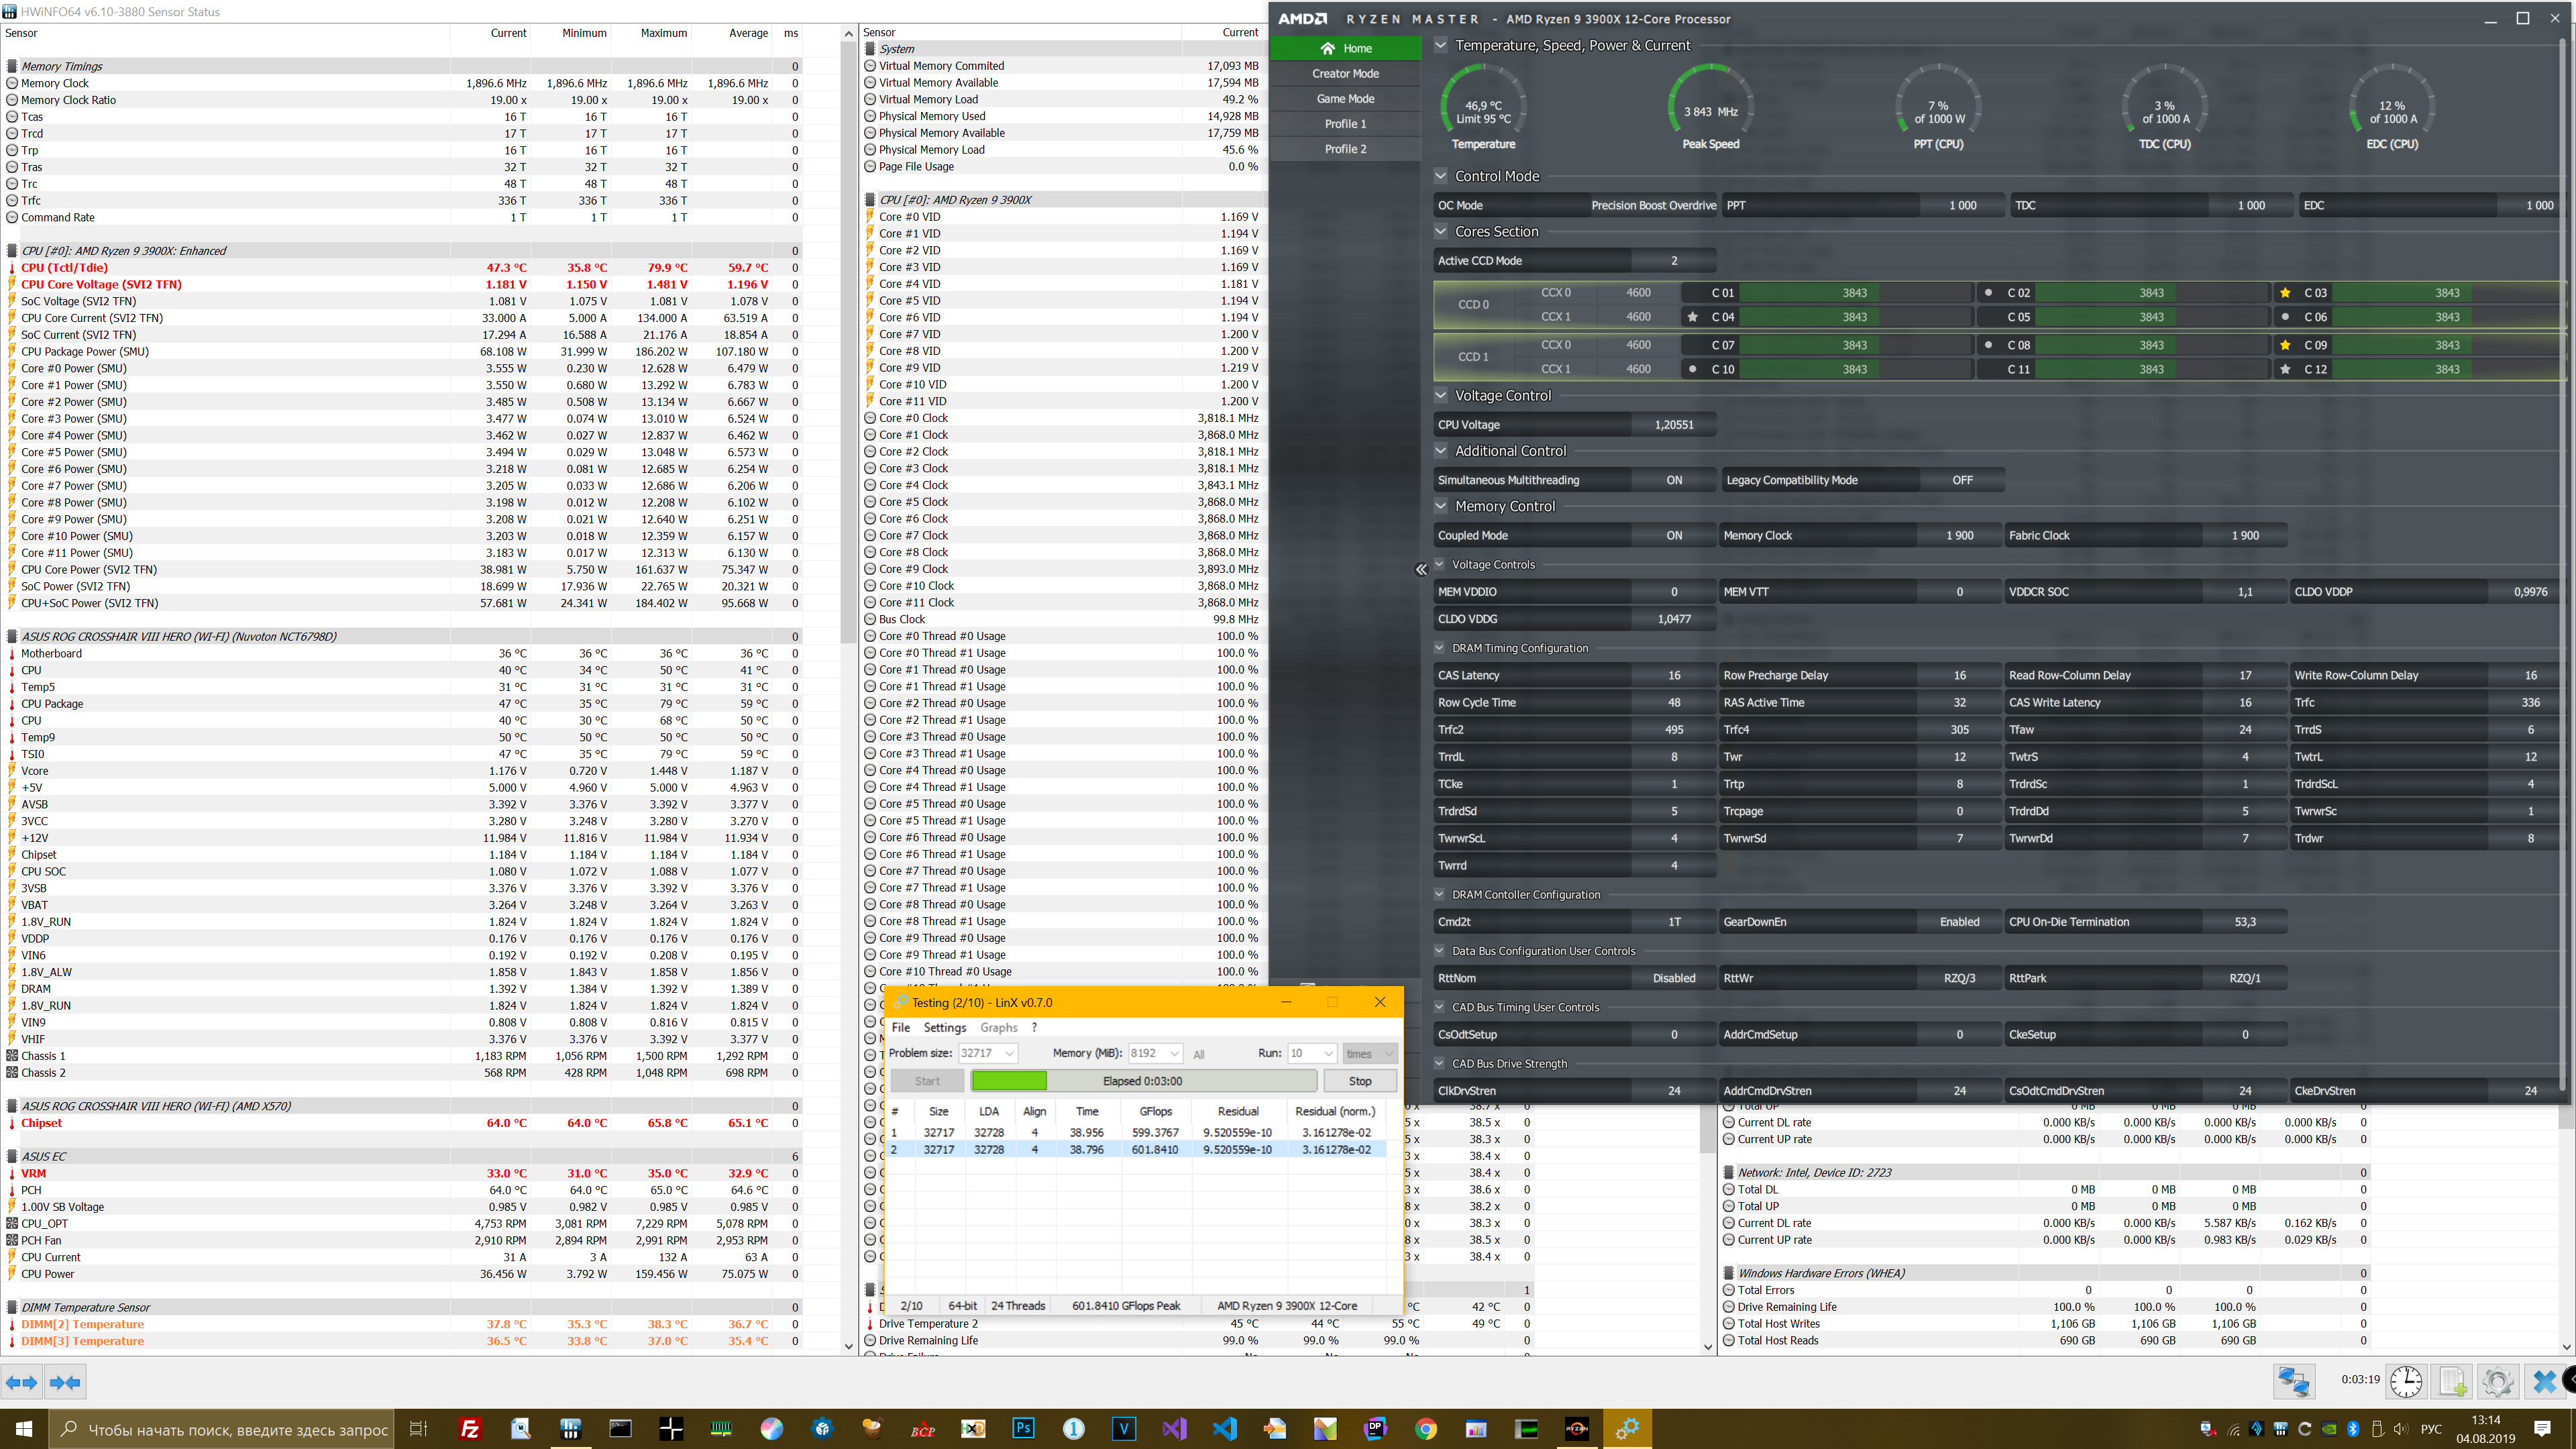Image resolution: width=2576 pixels, height=1449 pixels.
Task: Click 'All' memory link in LinX
Action: click(x=1198, y=1054)
